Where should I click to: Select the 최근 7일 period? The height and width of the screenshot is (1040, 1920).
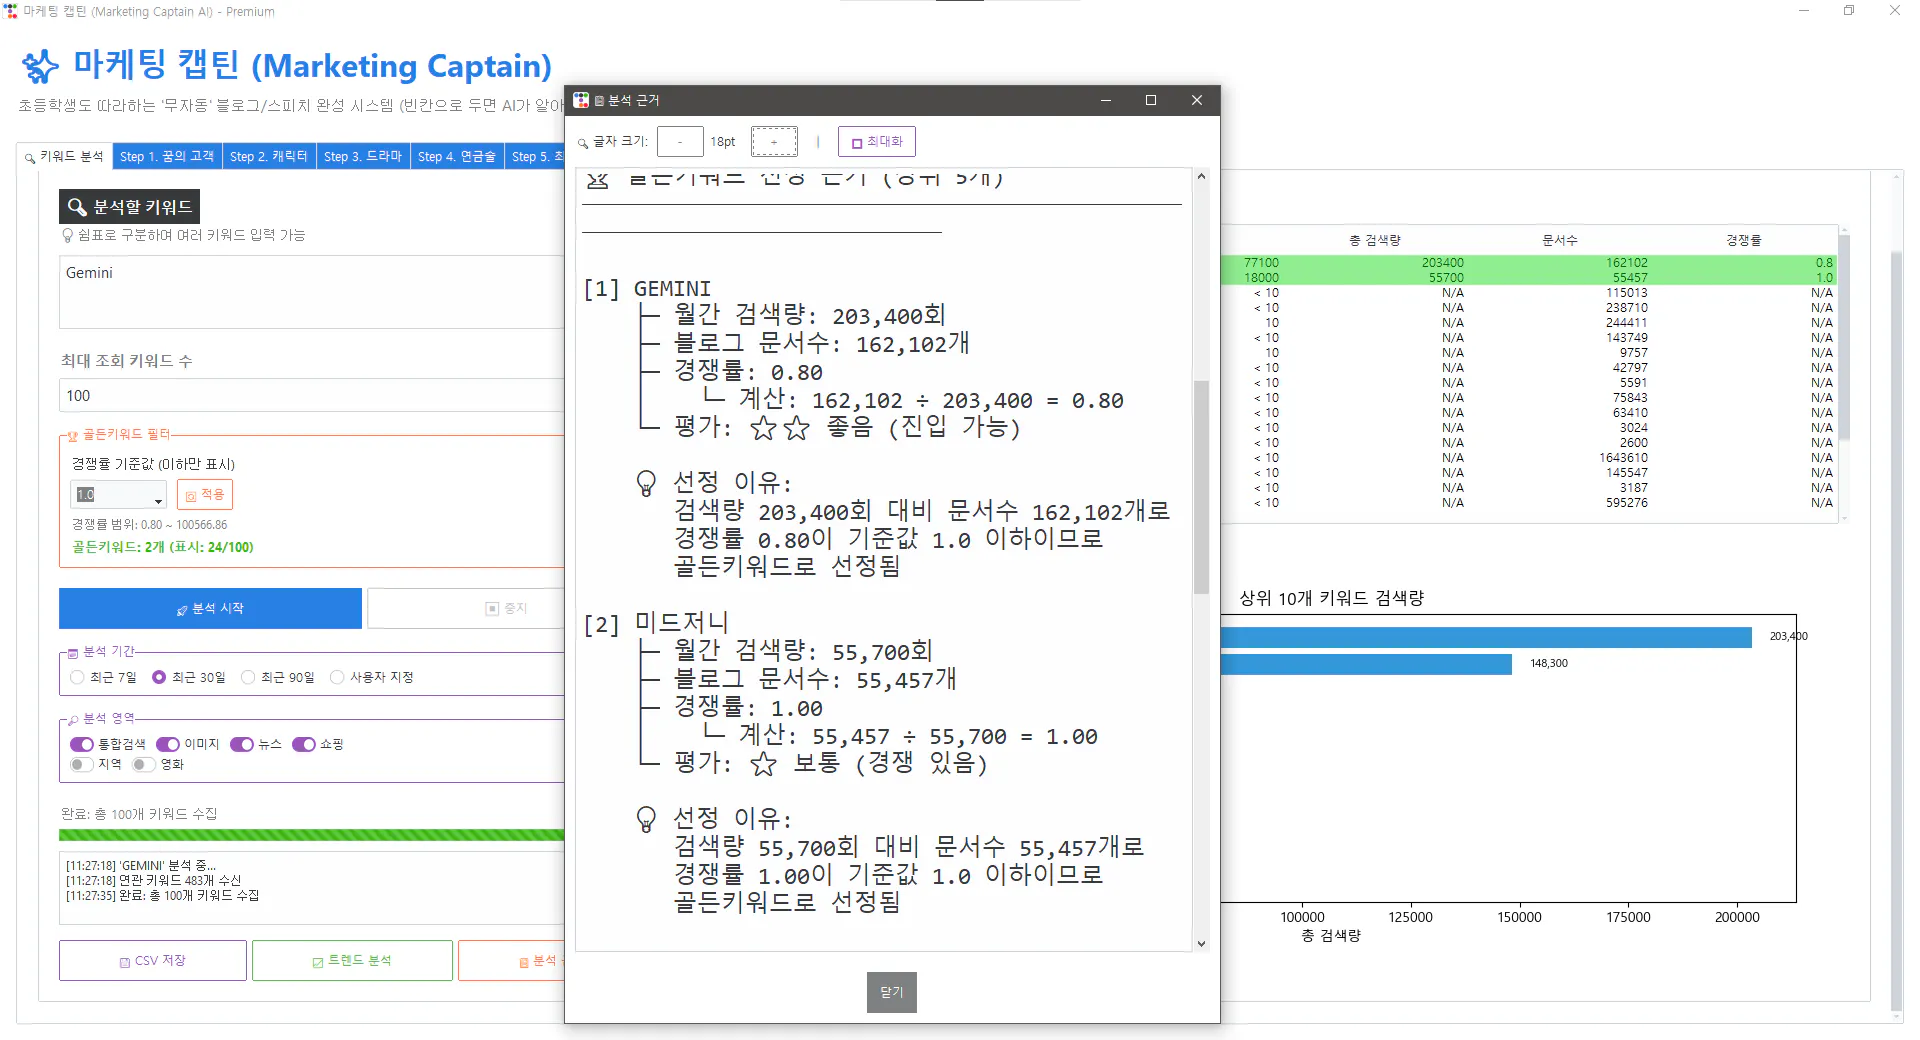click(x=104, y=678)
